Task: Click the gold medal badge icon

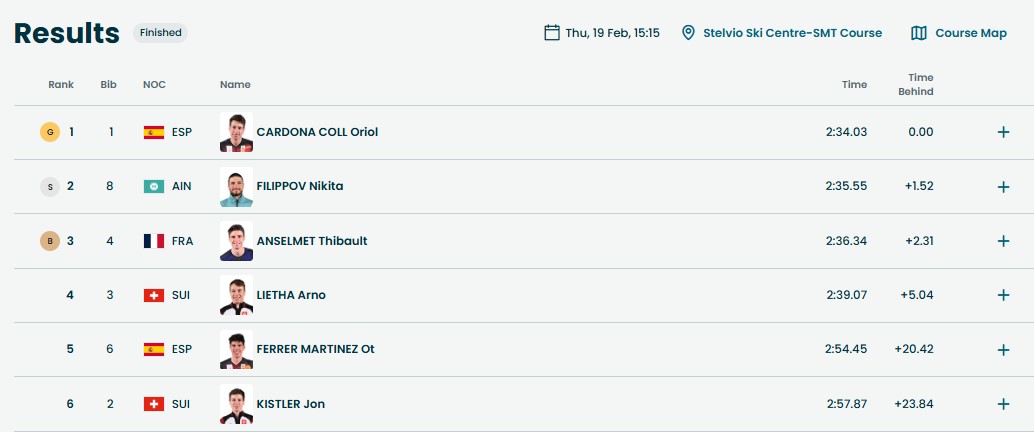Action: tap(49, 132)
